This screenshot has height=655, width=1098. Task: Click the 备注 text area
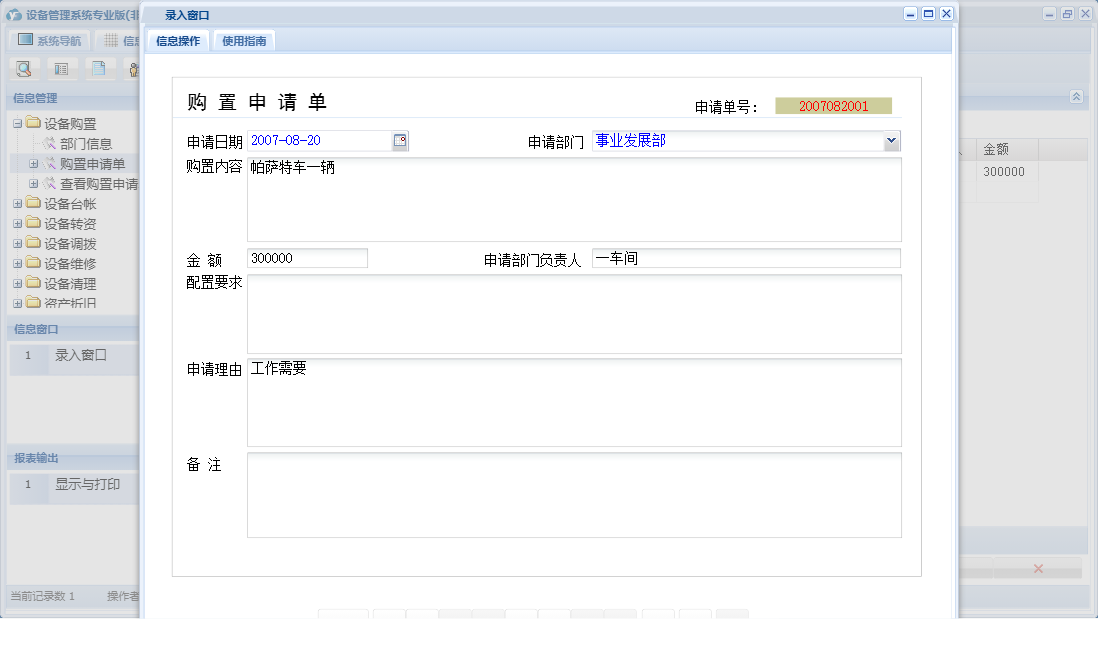pos(574,495)
